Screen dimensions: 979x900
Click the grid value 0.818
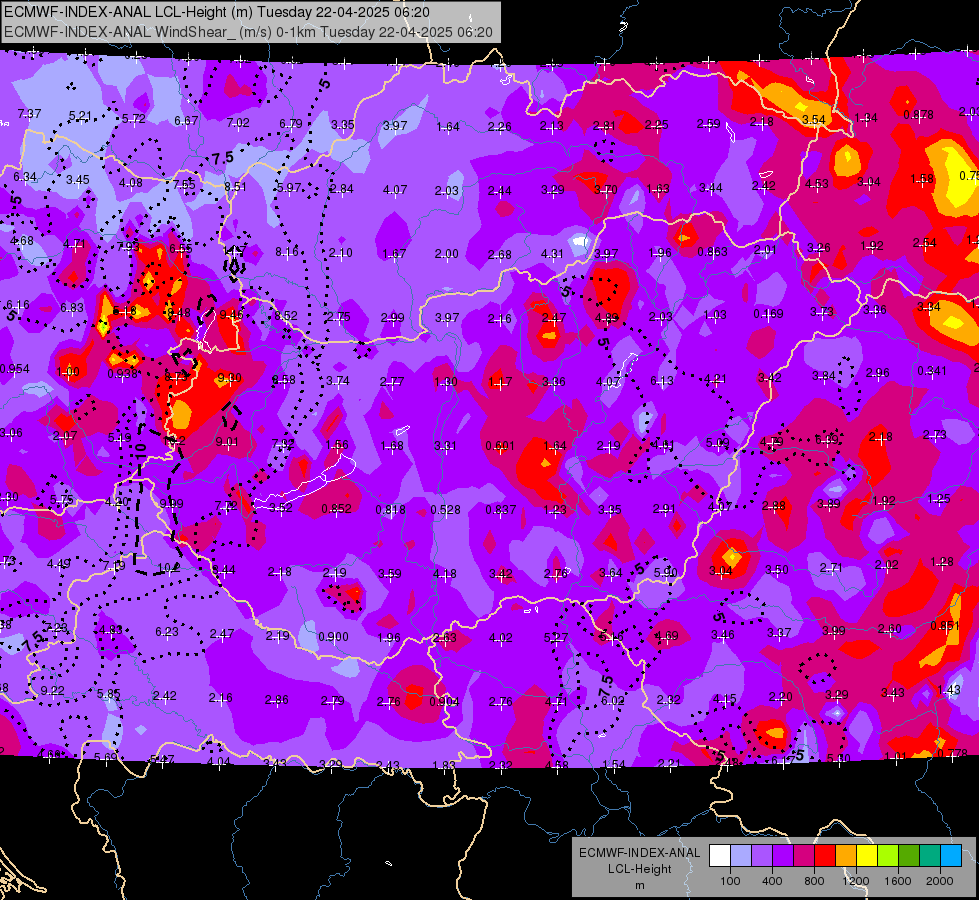coord(390,510)
